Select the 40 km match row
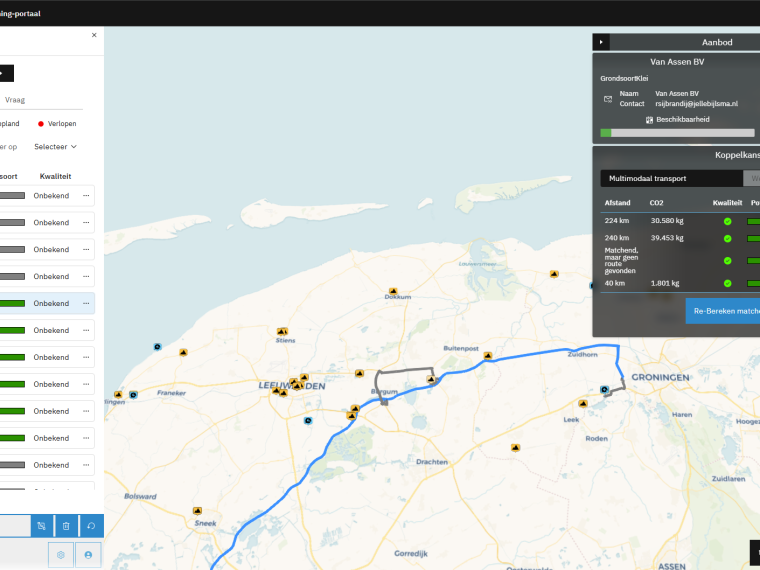The height and width of the screenshot is (570, 760). pyautogui.click(x=680, y=284)
